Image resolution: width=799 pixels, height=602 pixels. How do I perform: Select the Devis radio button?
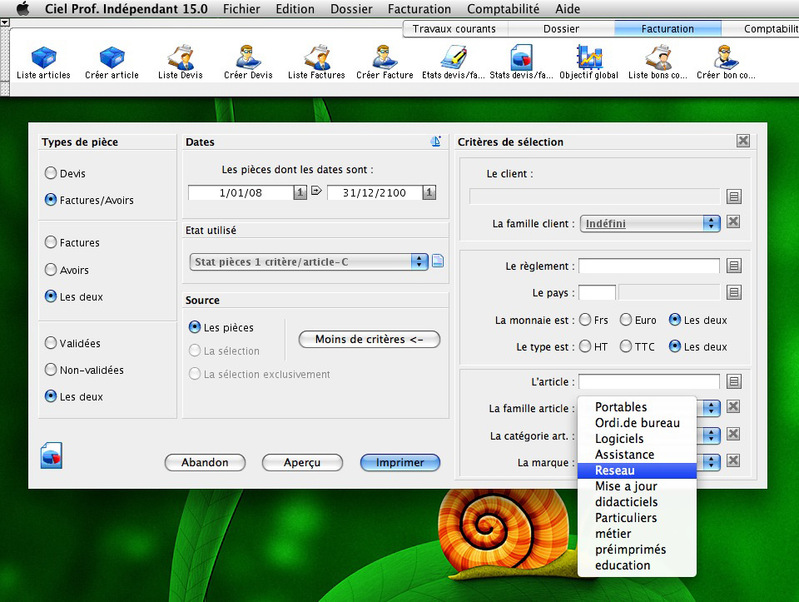(50, 173)
